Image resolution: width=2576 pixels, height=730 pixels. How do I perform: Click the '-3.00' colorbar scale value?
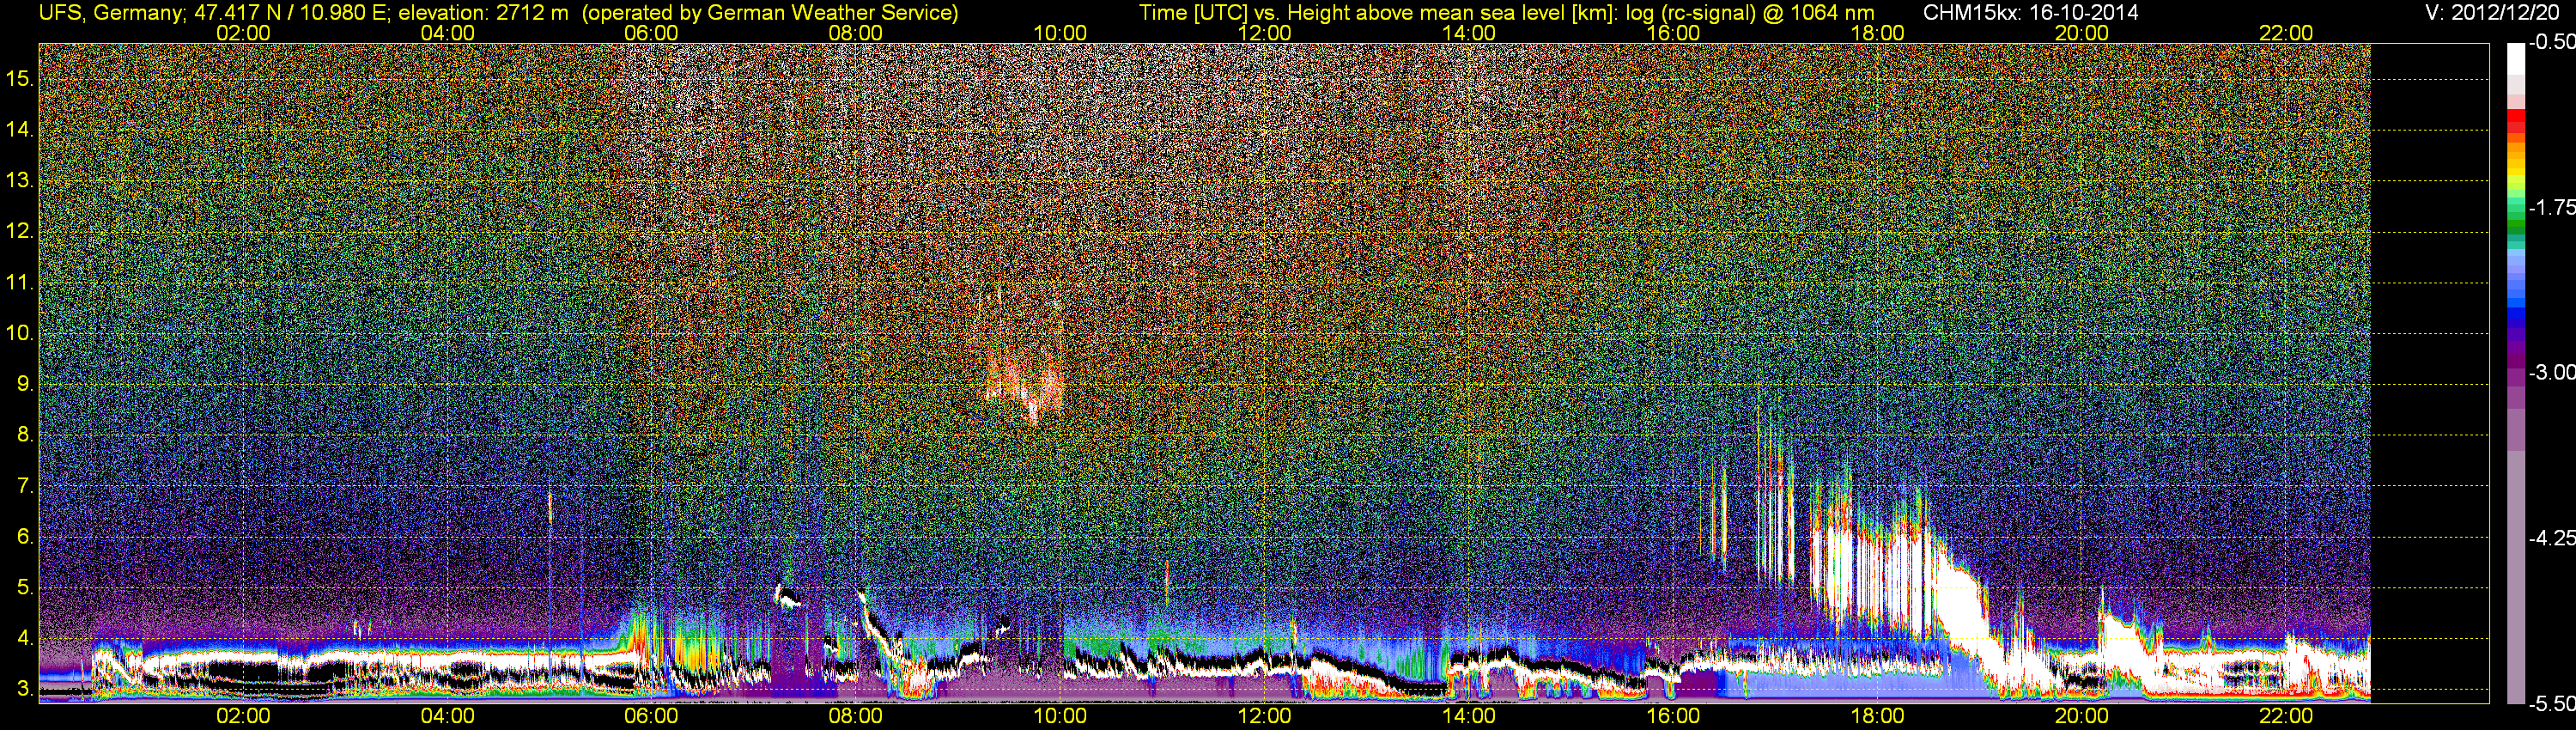(x=2551, y=372)
